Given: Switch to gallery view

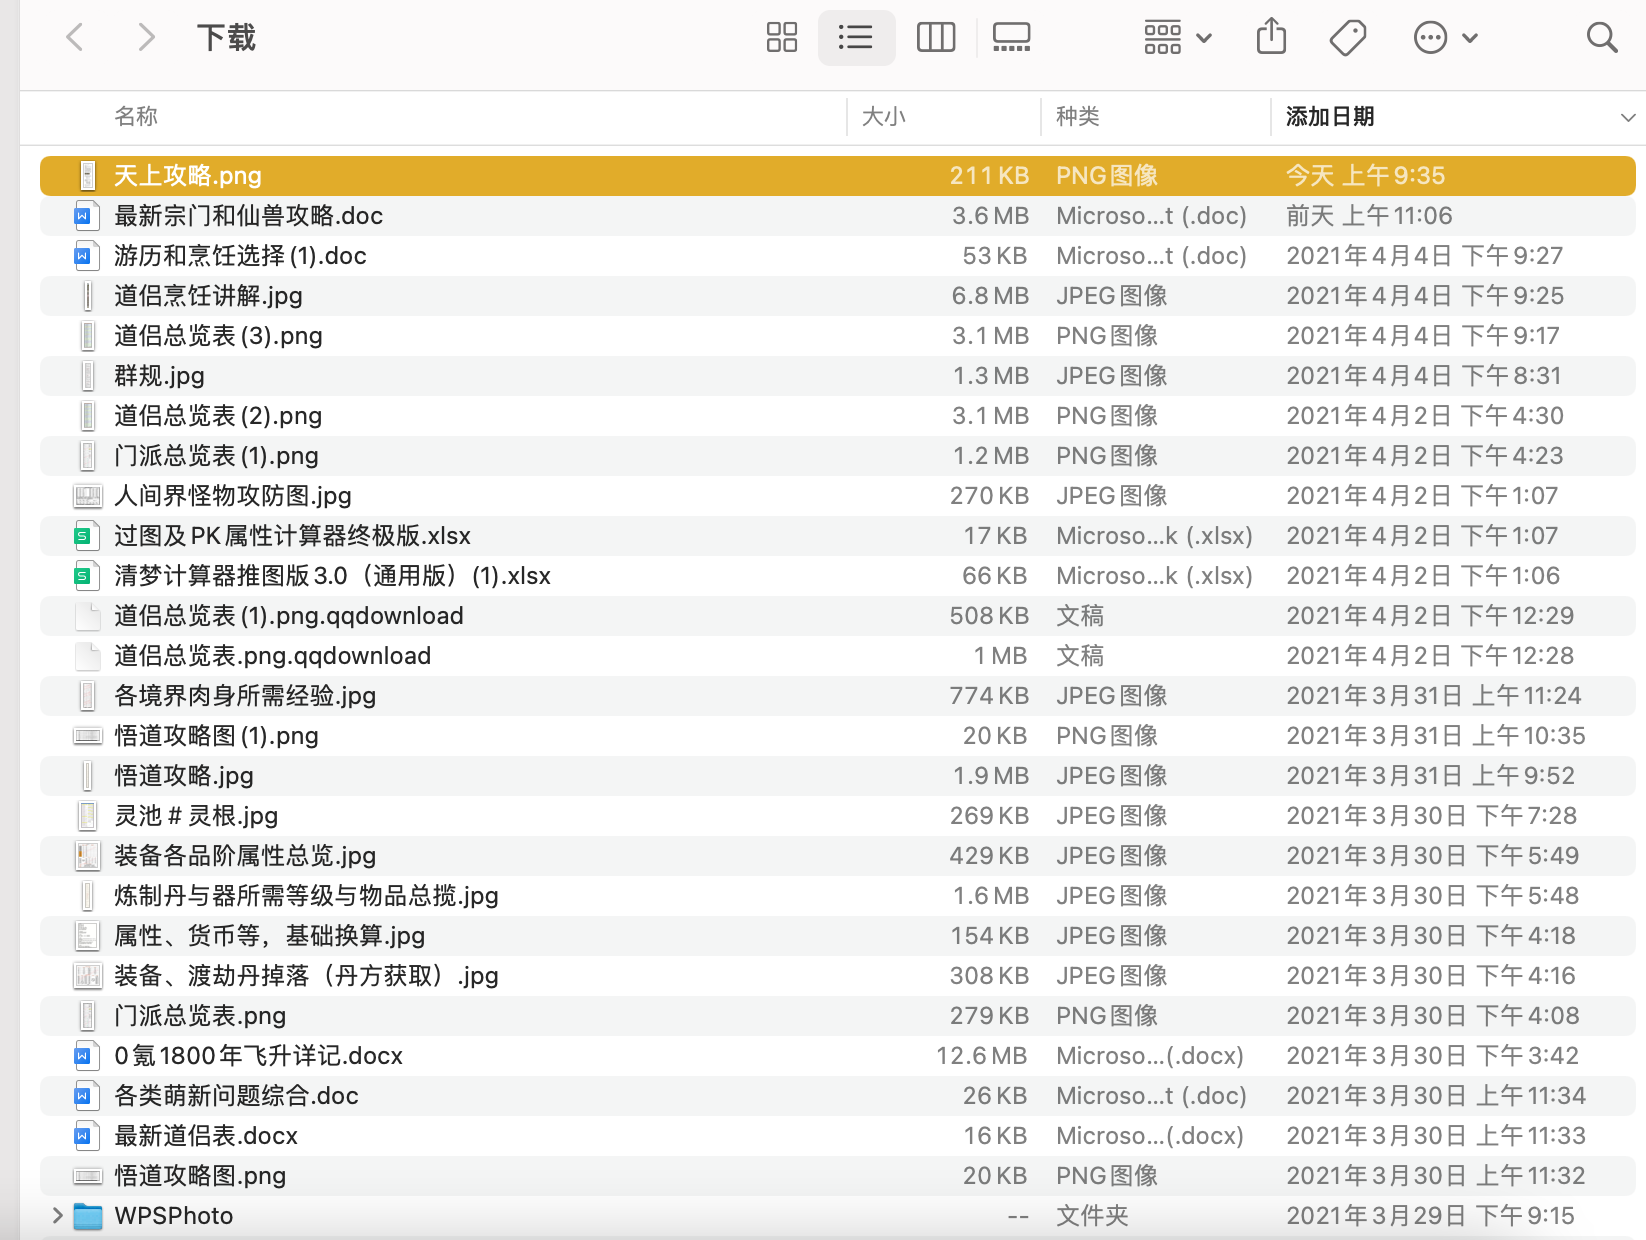Looking at the screenshot, I should click(x=1011, y=38).
